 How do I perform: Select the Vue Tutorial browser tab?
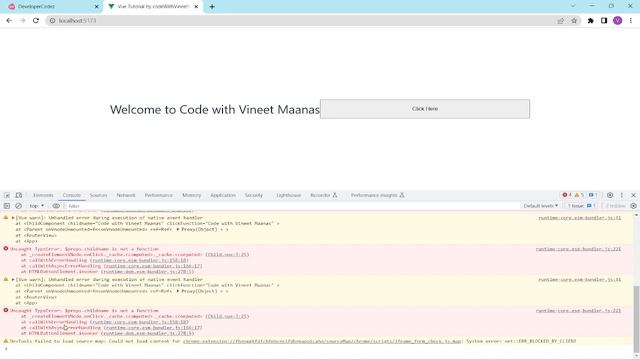pos(153,7)
